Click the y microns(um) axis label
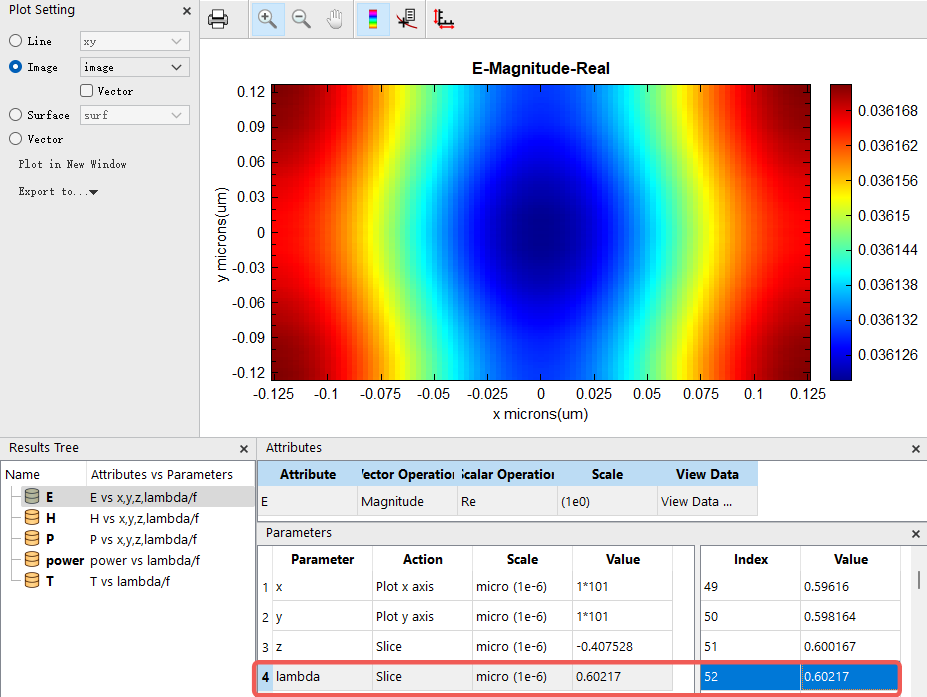Screen dimensions: 927x697 [222, 235]
